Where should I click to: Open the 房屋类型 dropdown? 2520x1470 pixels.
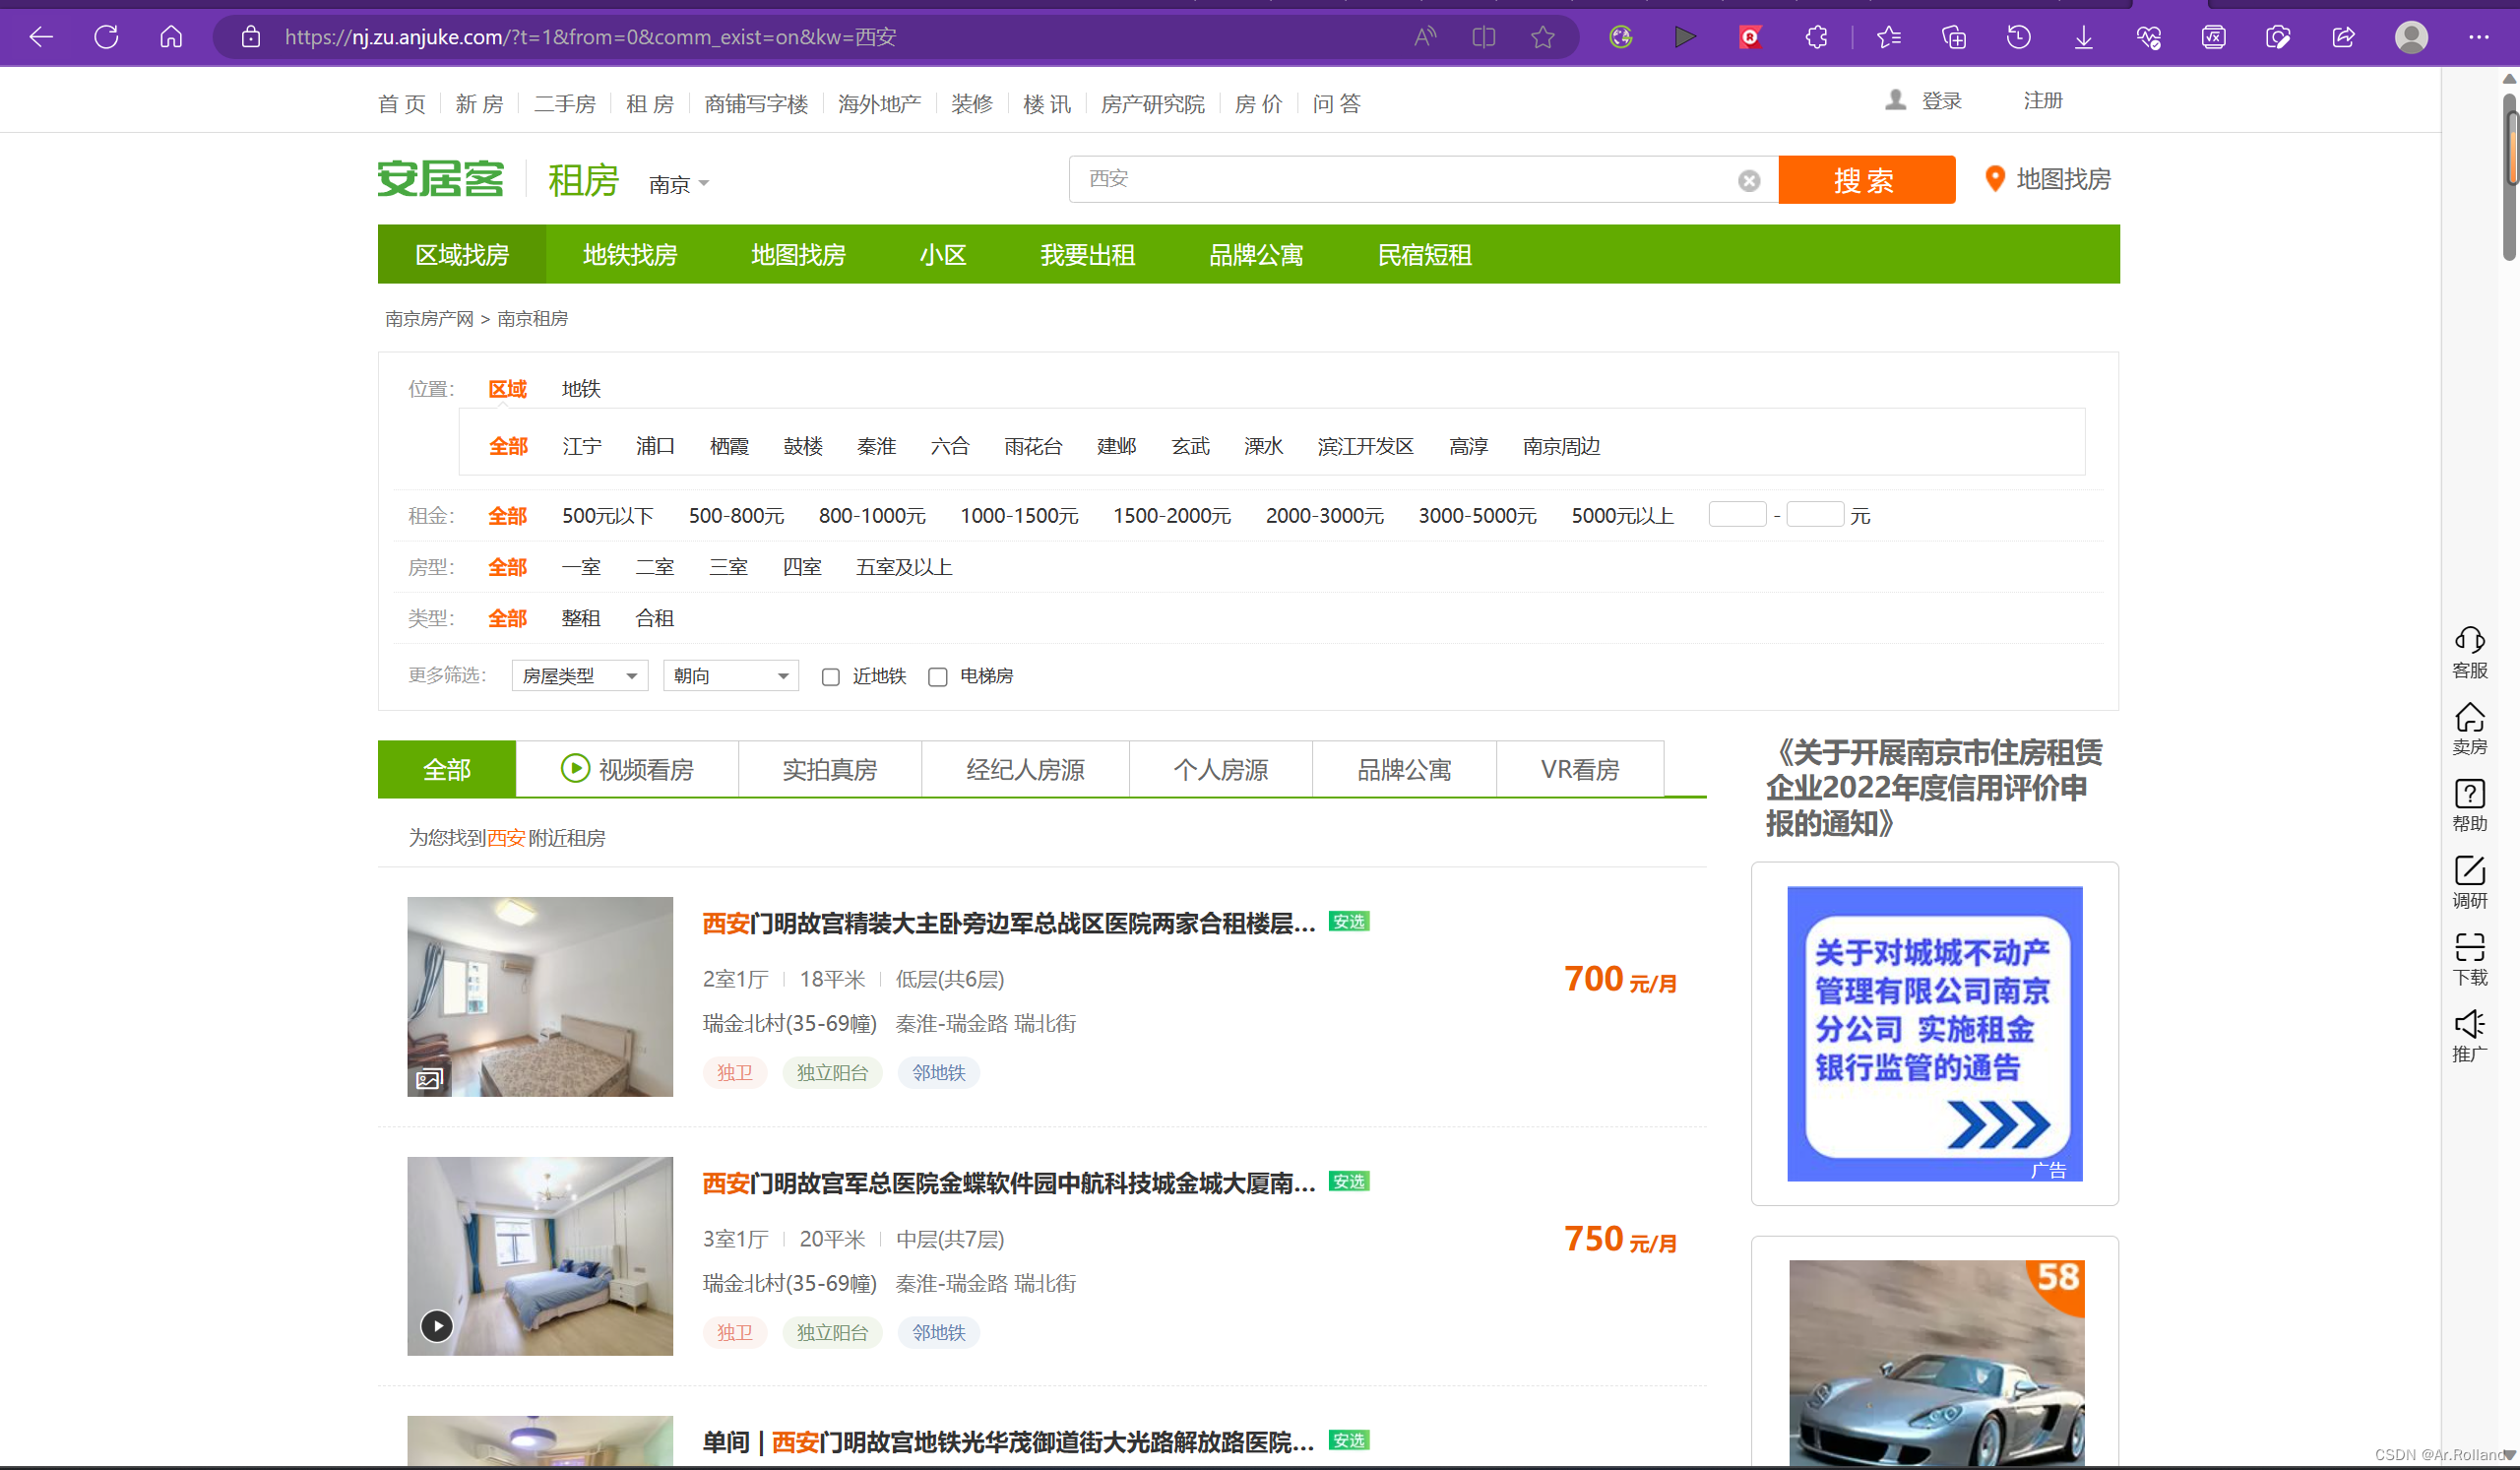click(x=579, y=676)
